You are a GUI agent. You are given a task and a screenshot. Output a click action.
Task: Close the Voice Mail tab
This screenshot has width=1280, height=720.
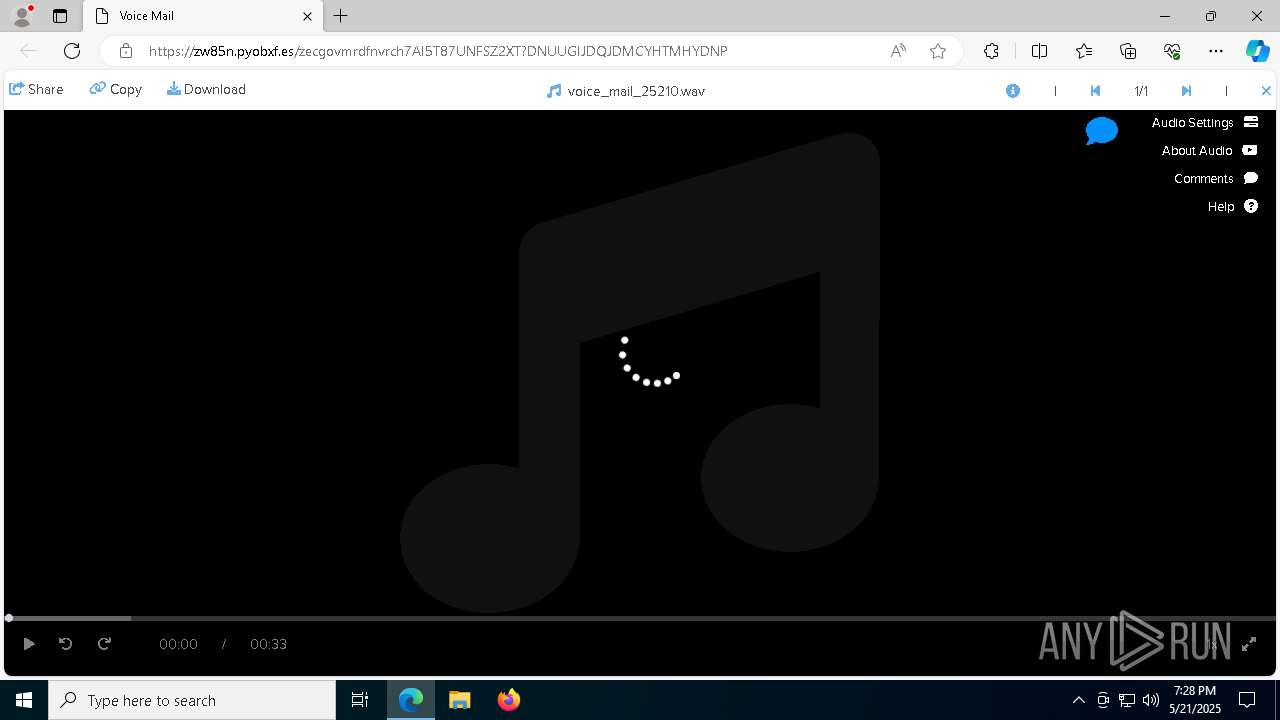(307, 16)
